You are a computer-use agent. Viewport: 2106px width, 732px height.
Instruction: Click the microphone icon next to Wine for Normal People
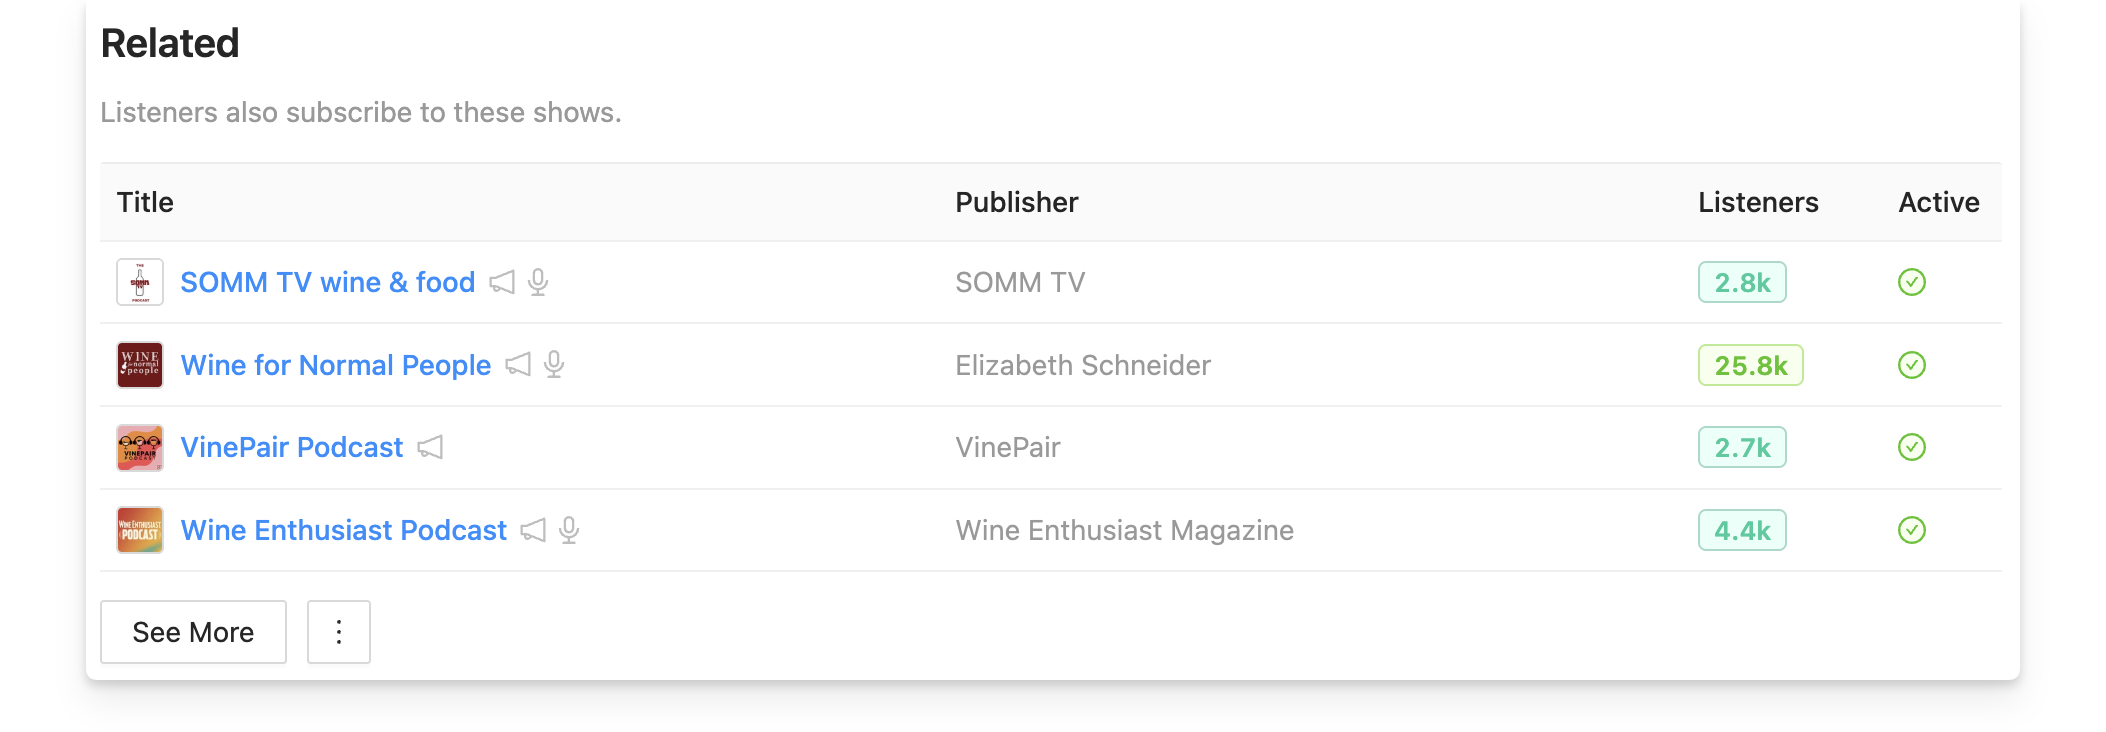(553, 366)
